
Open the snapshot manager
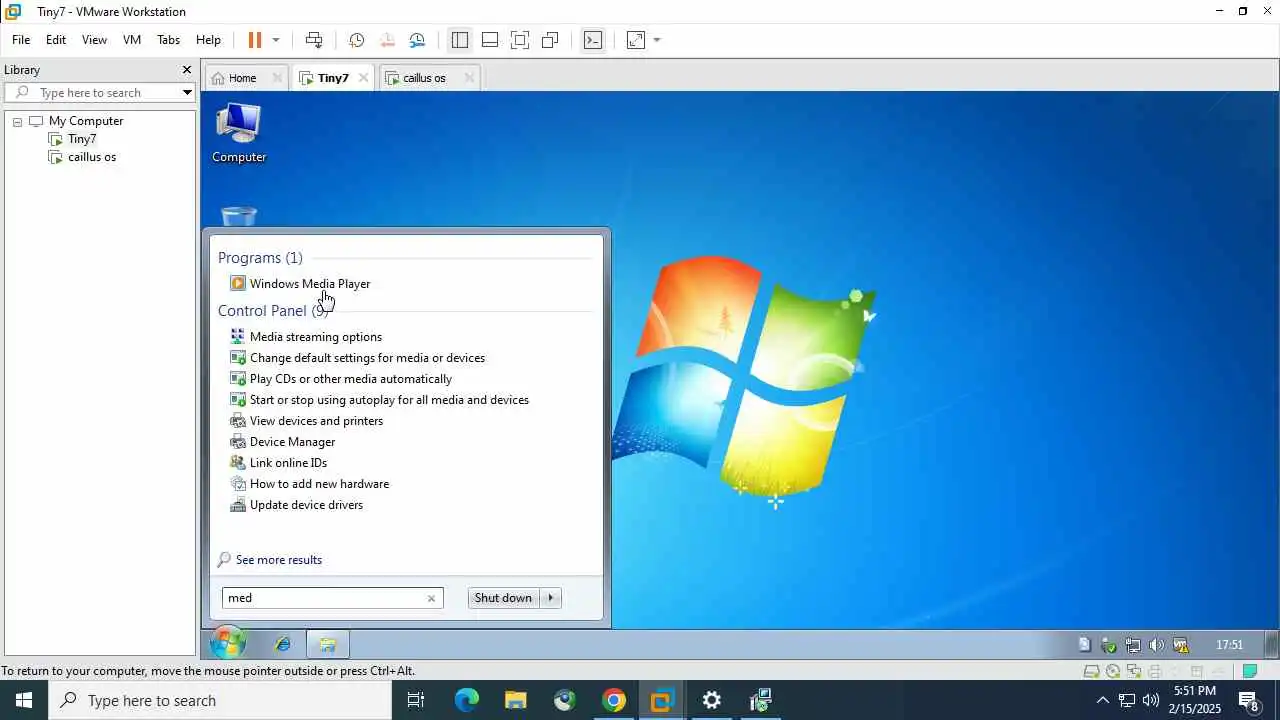pos(417,40)
